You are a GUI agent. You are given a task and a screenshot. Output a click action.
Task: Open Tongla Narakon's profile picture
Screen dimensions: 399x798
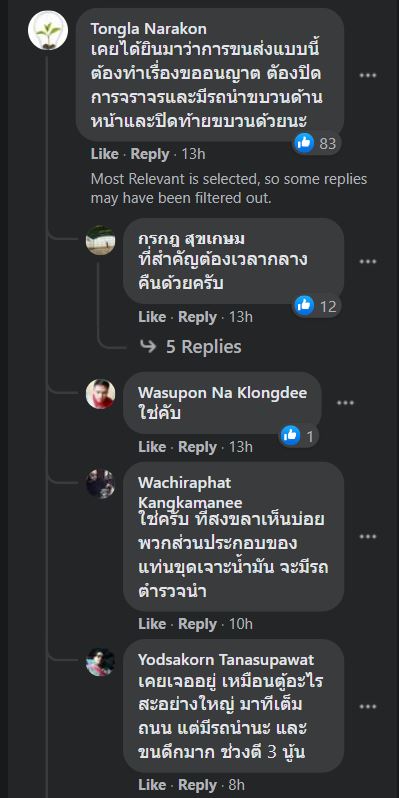coord(48,31)
